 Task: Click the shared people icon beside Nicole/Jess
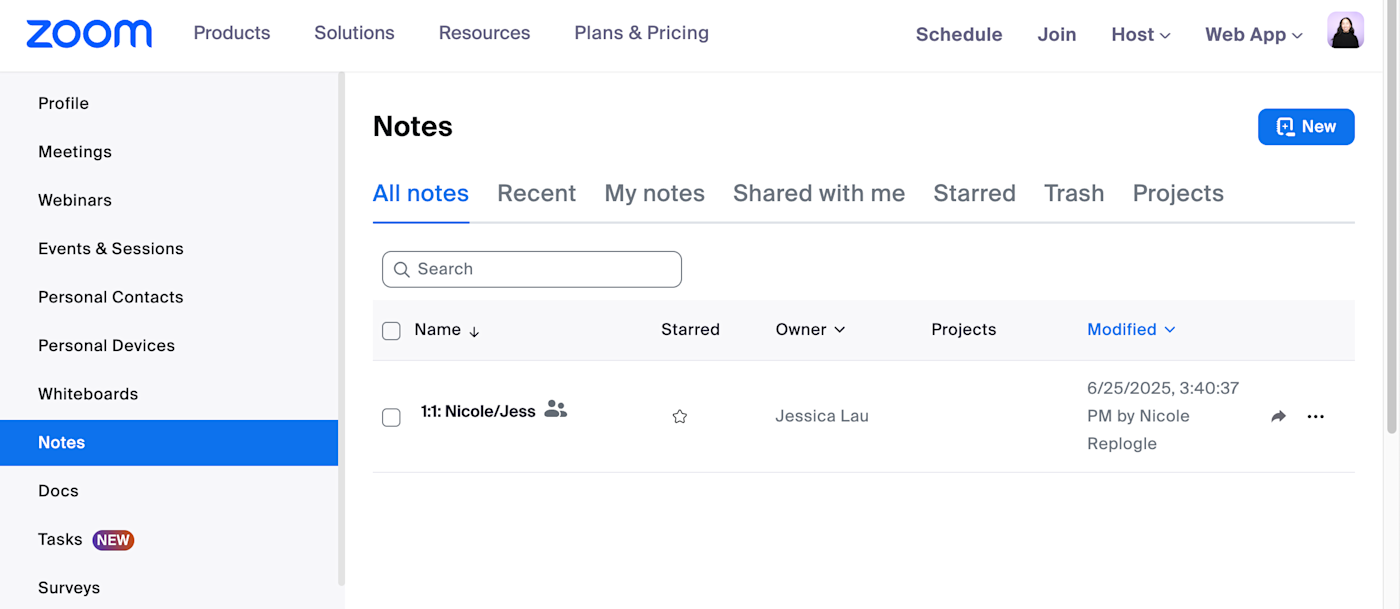(x=556, y=410)
